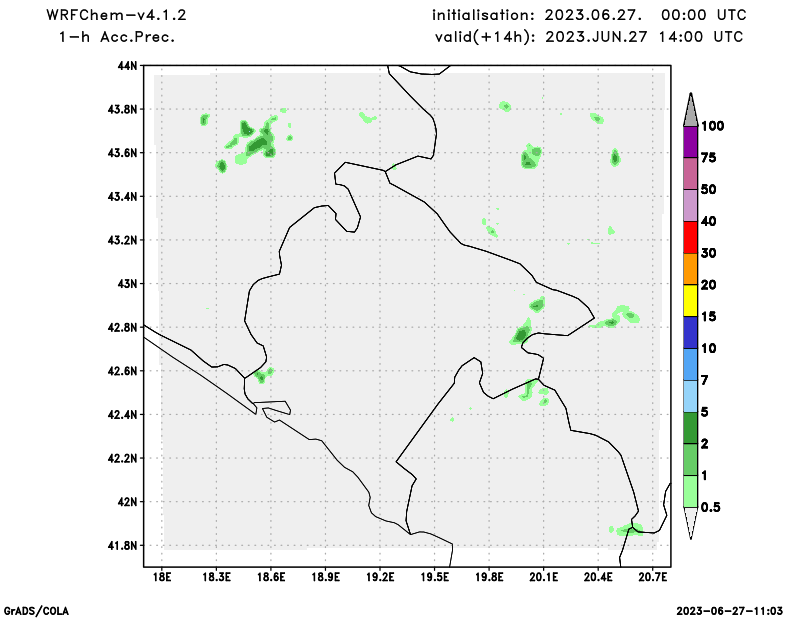Image resolution: width=800 pixels, height=618 pixels.
Task: Click the 18.6E longitude label
Action: [x=271, y=577]
